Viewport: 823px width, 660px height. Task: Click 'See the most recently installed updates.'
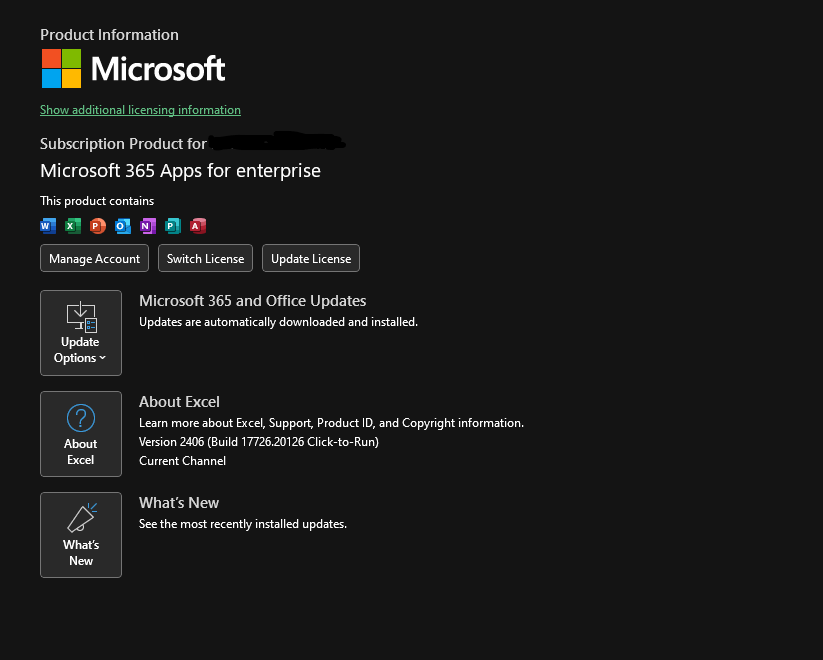pos(242,524)
